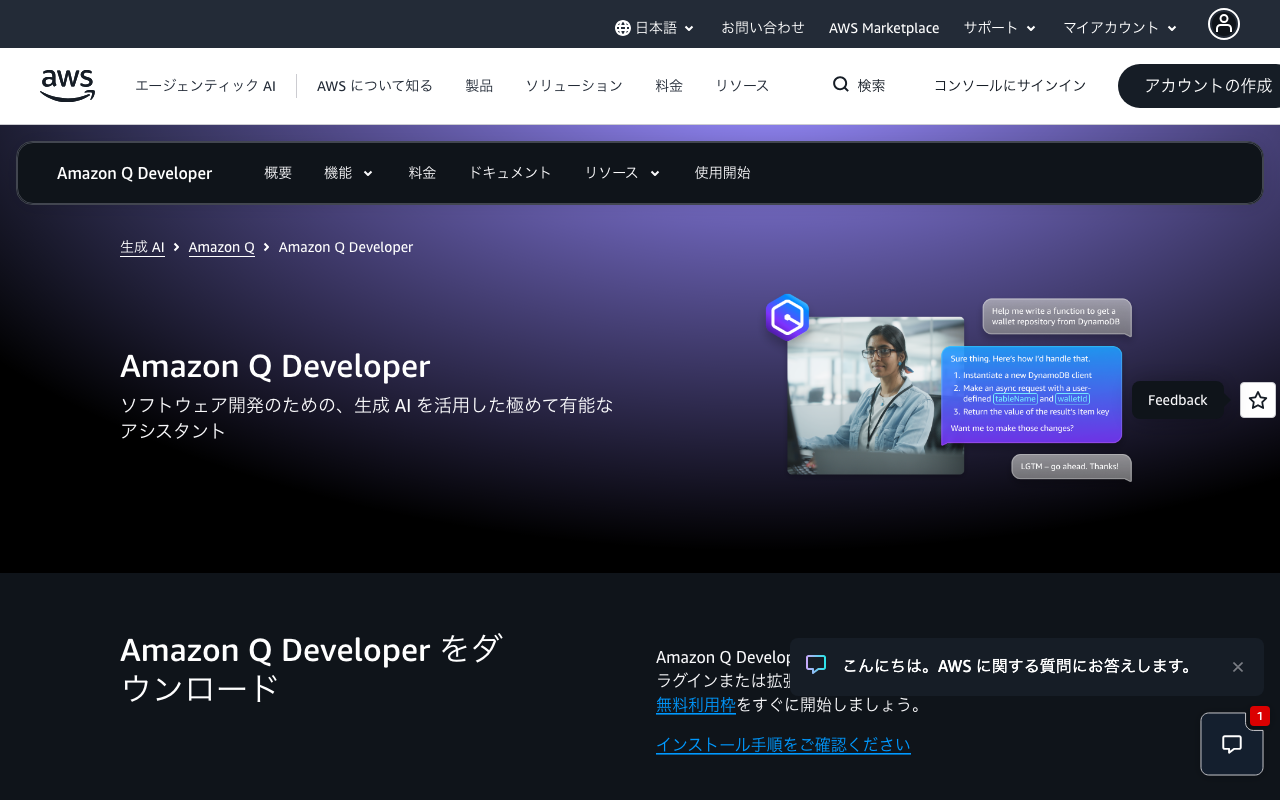Click the 検索 search text
The height and width of the screenshot is (800, 1280).
coord(871,86)
